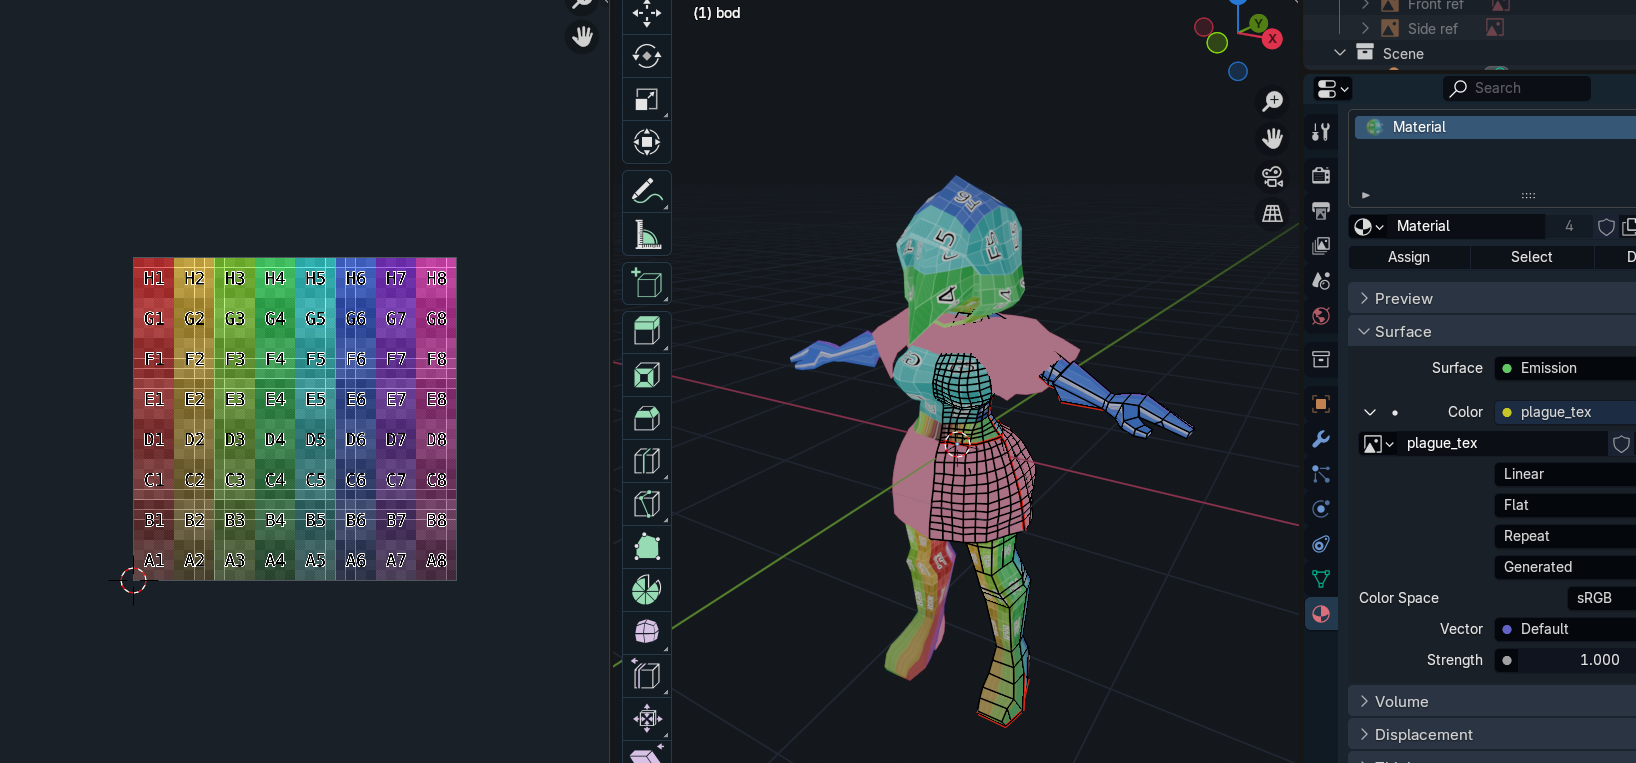Click the Assign material button
The image size is (1636, 763).
point(1408,257)
